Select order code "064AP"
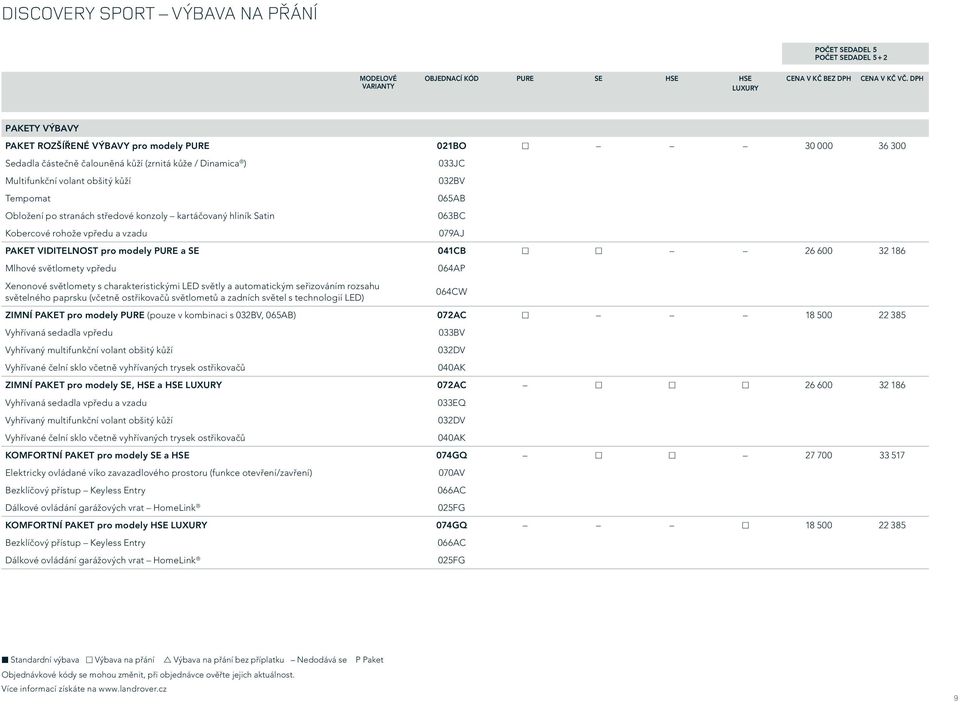This screenshot has height=705, width=960. [451, 269]
